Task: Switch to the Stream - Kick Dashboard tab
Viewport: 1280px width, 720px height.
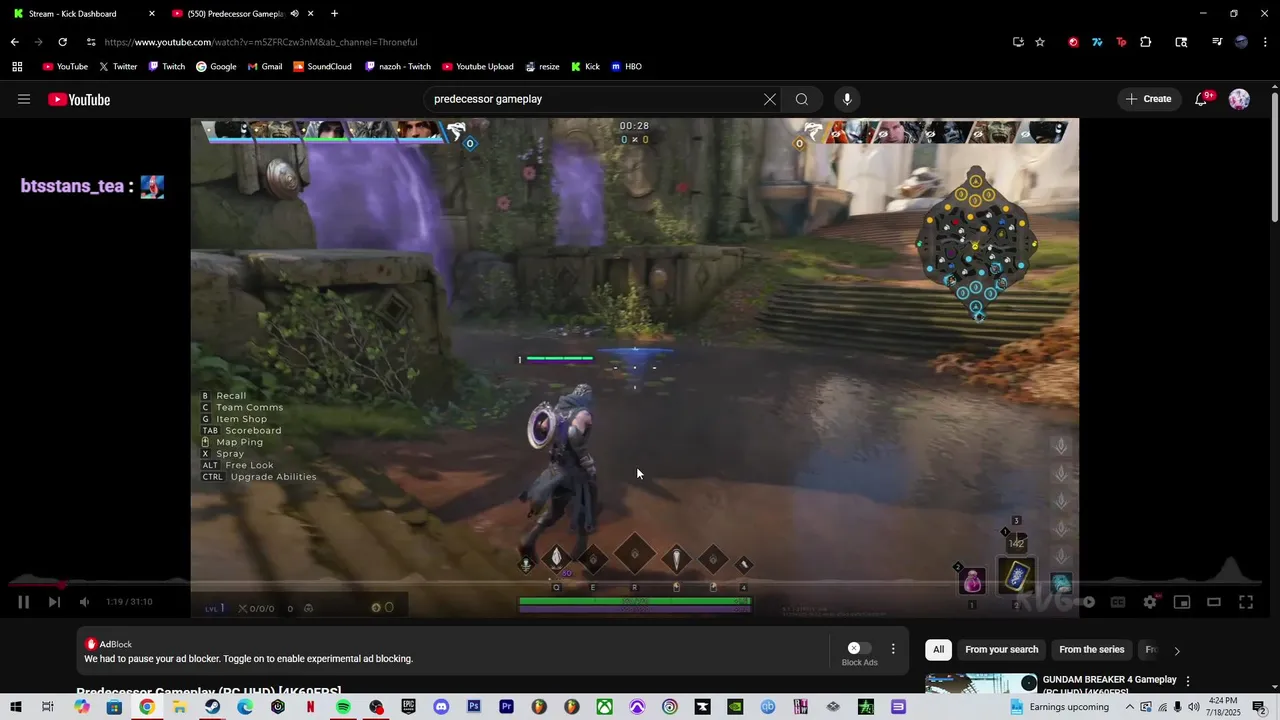Action: 82,14
